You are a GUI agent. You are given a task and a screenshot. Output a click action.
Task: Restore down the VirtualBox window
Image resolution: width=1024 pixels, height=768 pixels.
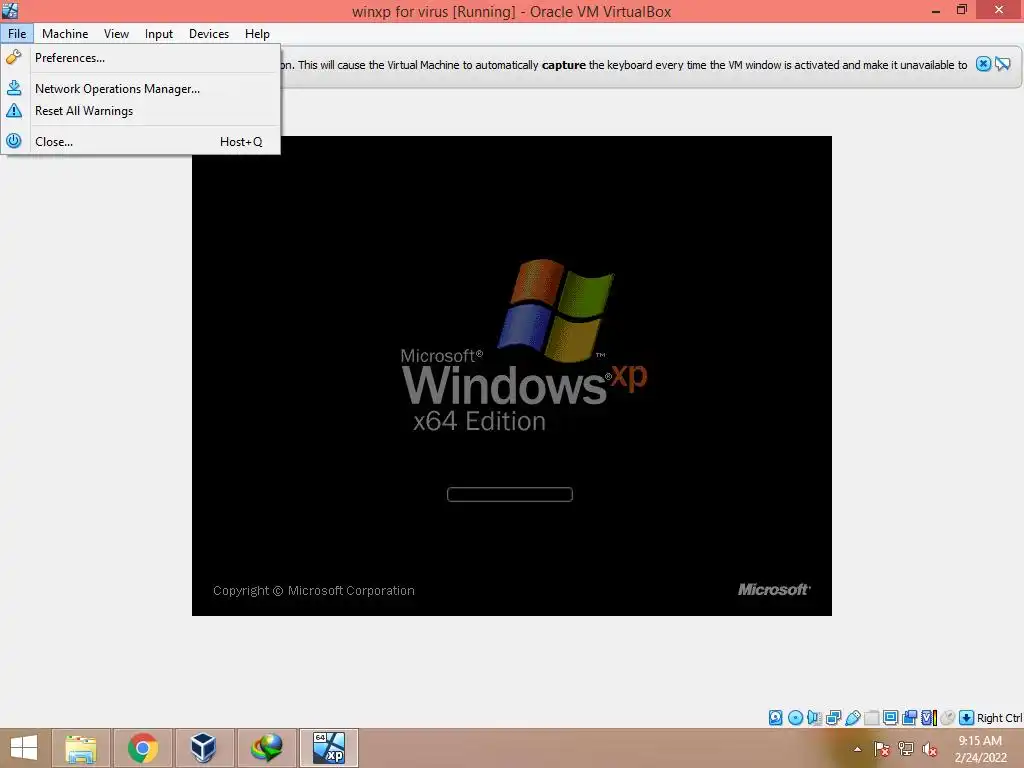(962, 10)
